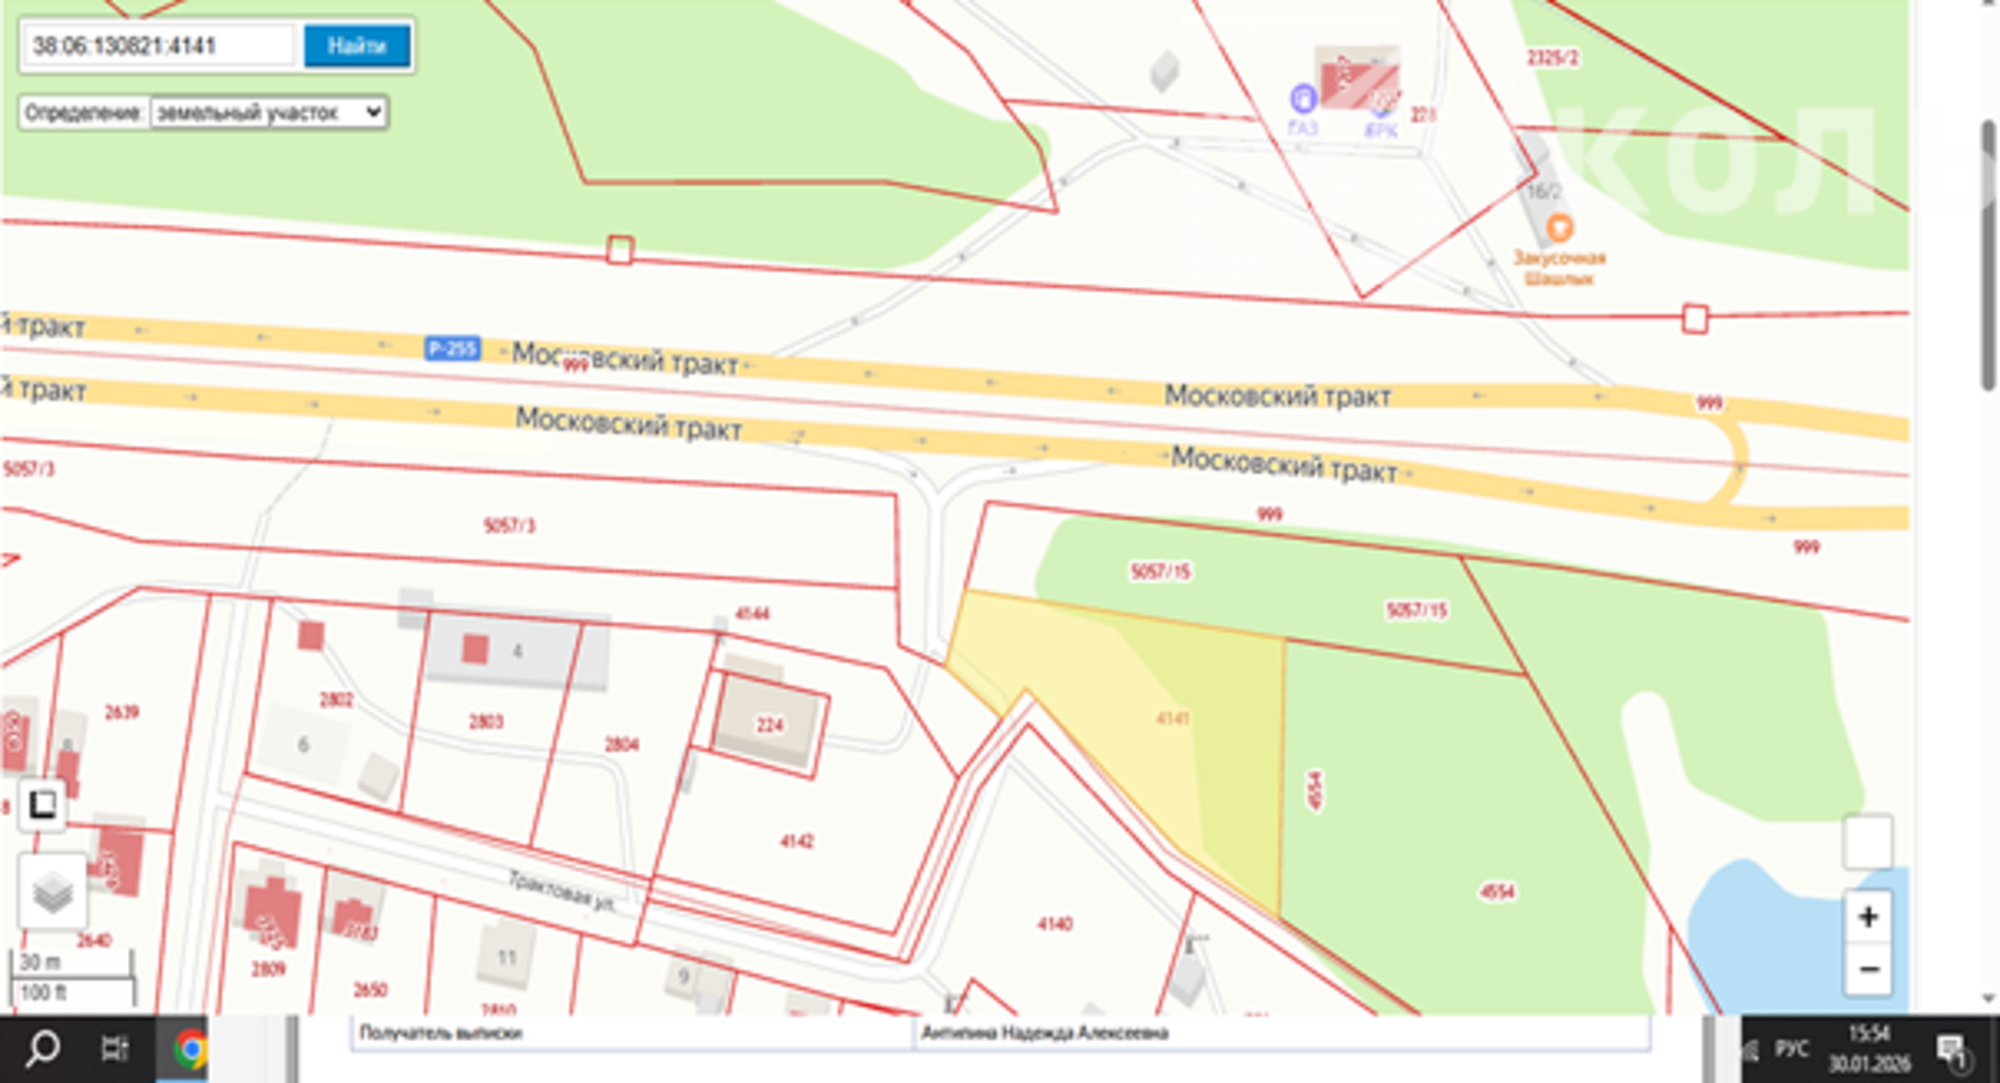Select parcel labeled 2804
The width and height of the screenshot is (2000, 1083).
621,744
